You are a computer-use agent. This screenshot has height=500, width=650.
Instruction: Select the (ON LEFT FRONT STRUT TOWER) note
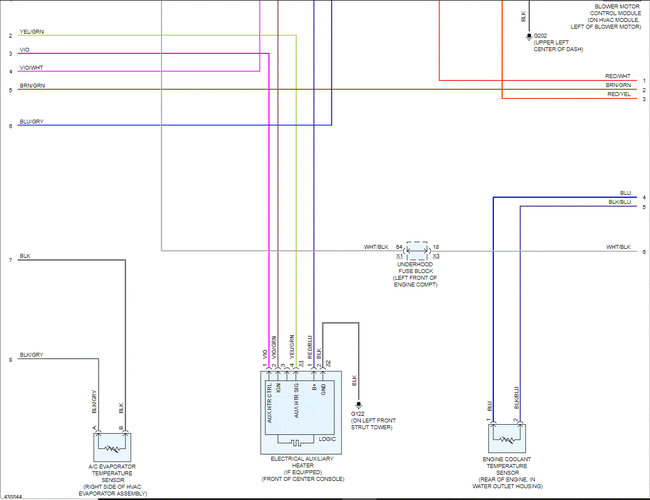click(373, 424)
